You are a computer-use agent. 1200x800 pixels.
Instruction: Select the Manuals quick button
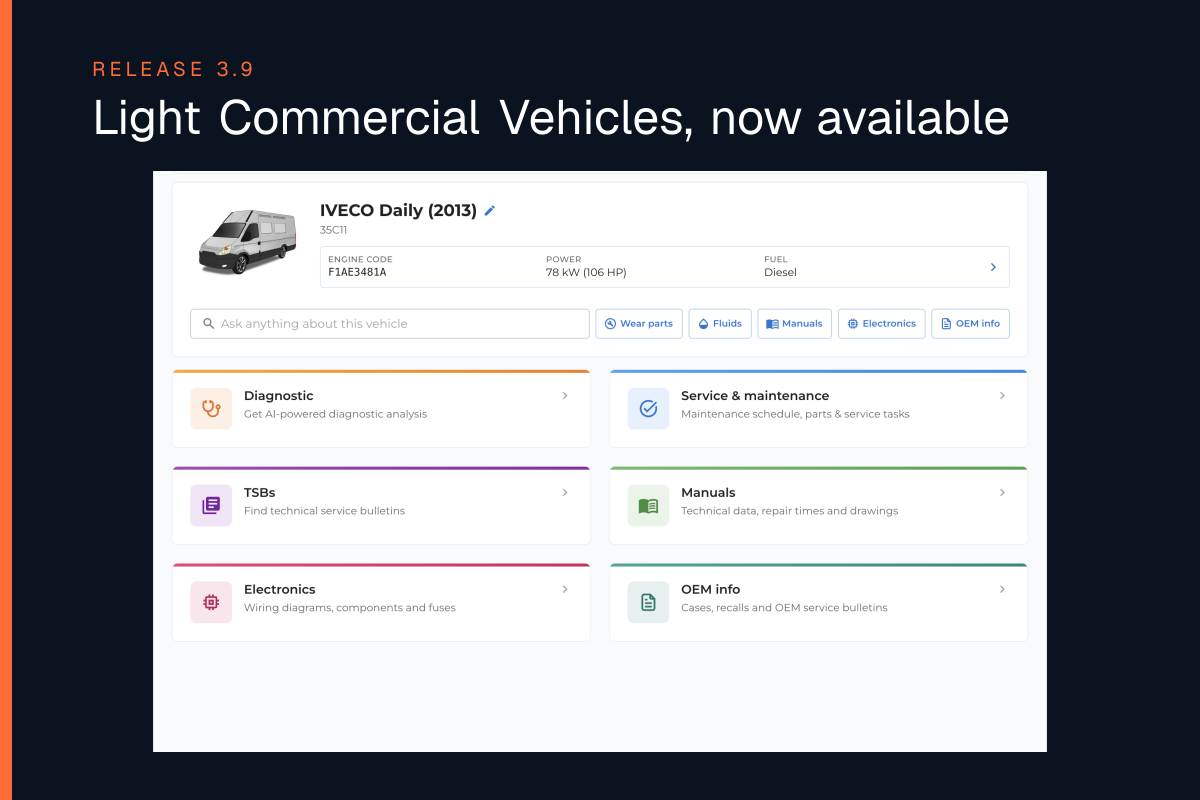(795, 324)
